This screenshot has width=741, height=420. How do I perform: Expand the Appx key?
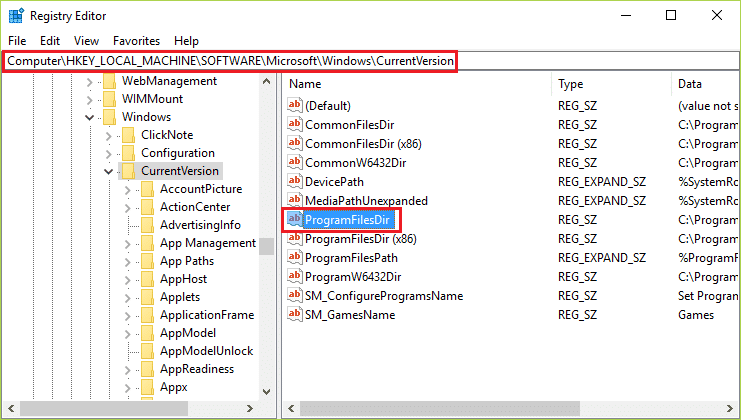point(127,388)
